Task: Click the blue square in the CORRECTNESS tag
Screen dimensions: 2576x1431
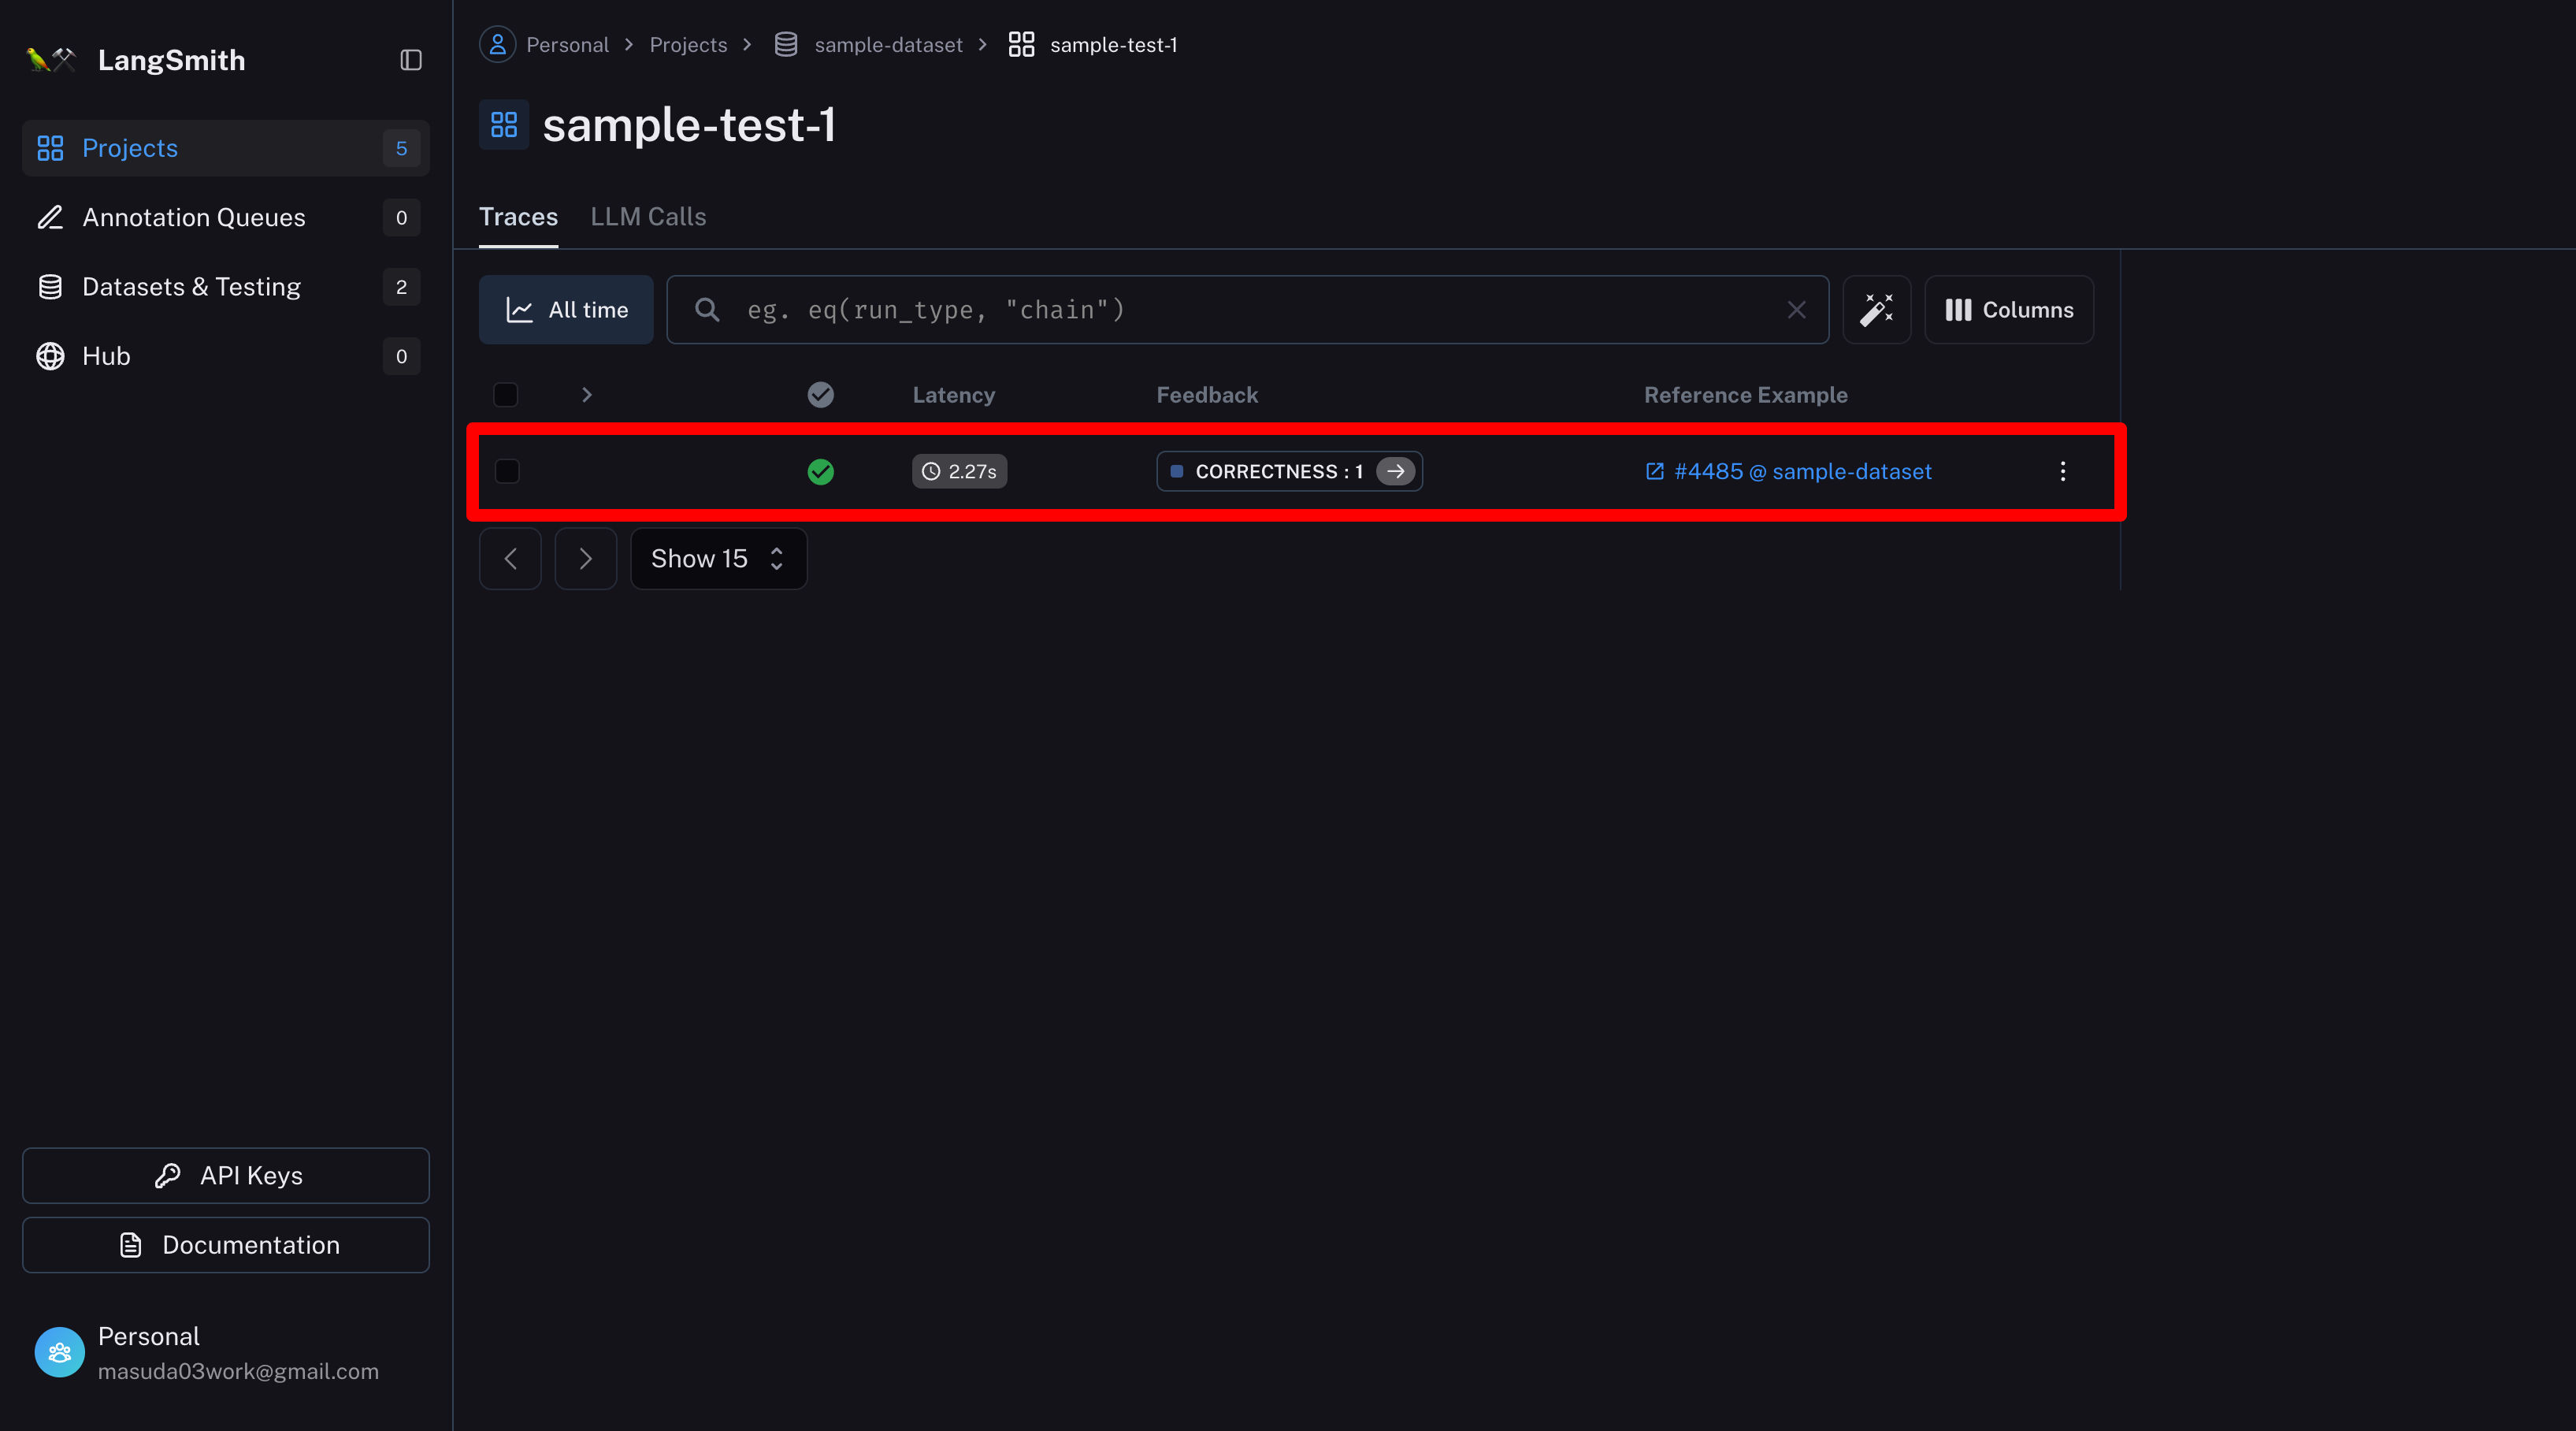Action: [x=1177, y=471]
